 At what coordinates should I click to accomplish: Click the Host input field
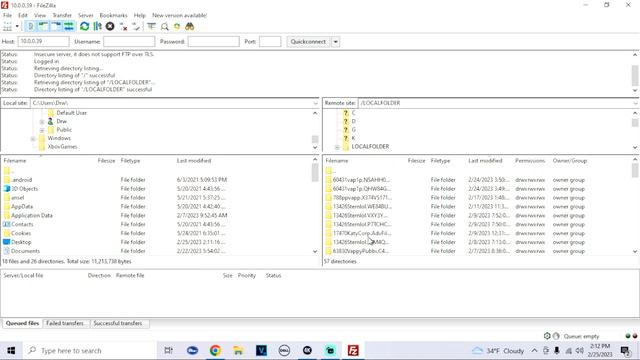(43, 42)
